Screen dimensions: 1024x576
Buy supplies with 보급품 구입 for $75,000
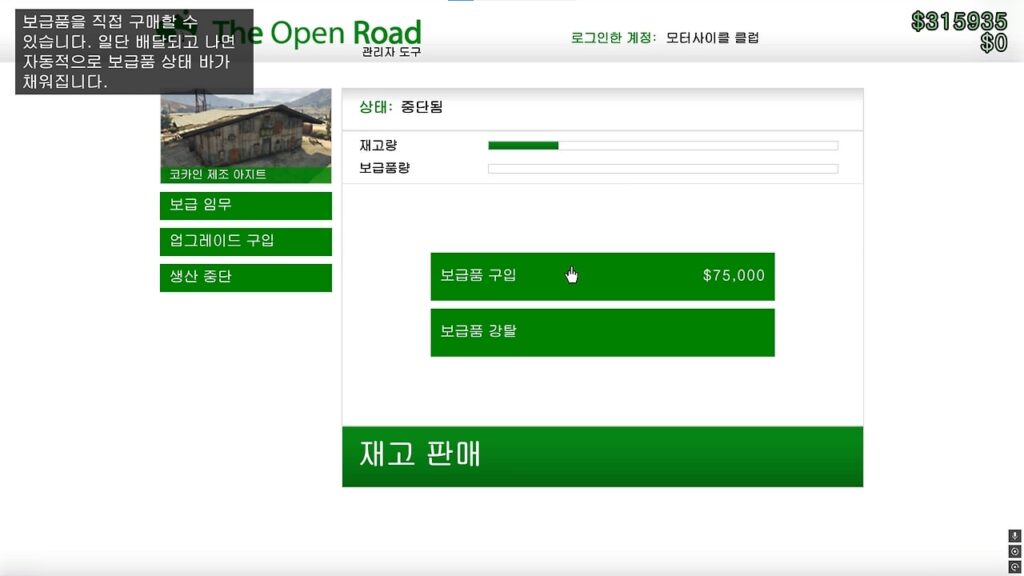tap(602, 276)
